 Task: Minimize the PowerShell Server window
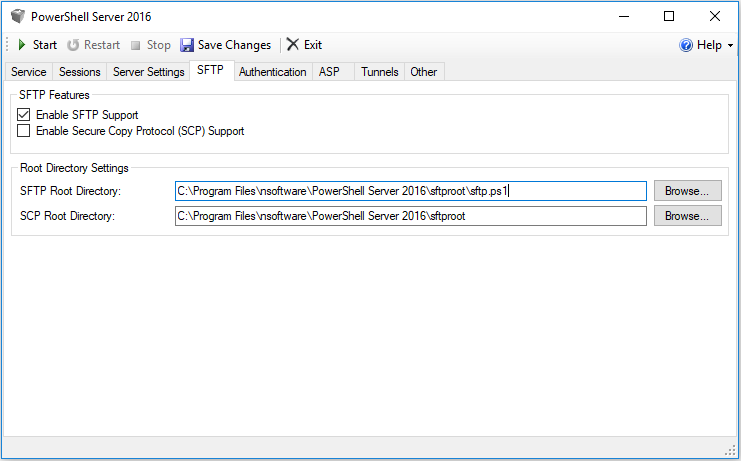(x=624, y=17)
